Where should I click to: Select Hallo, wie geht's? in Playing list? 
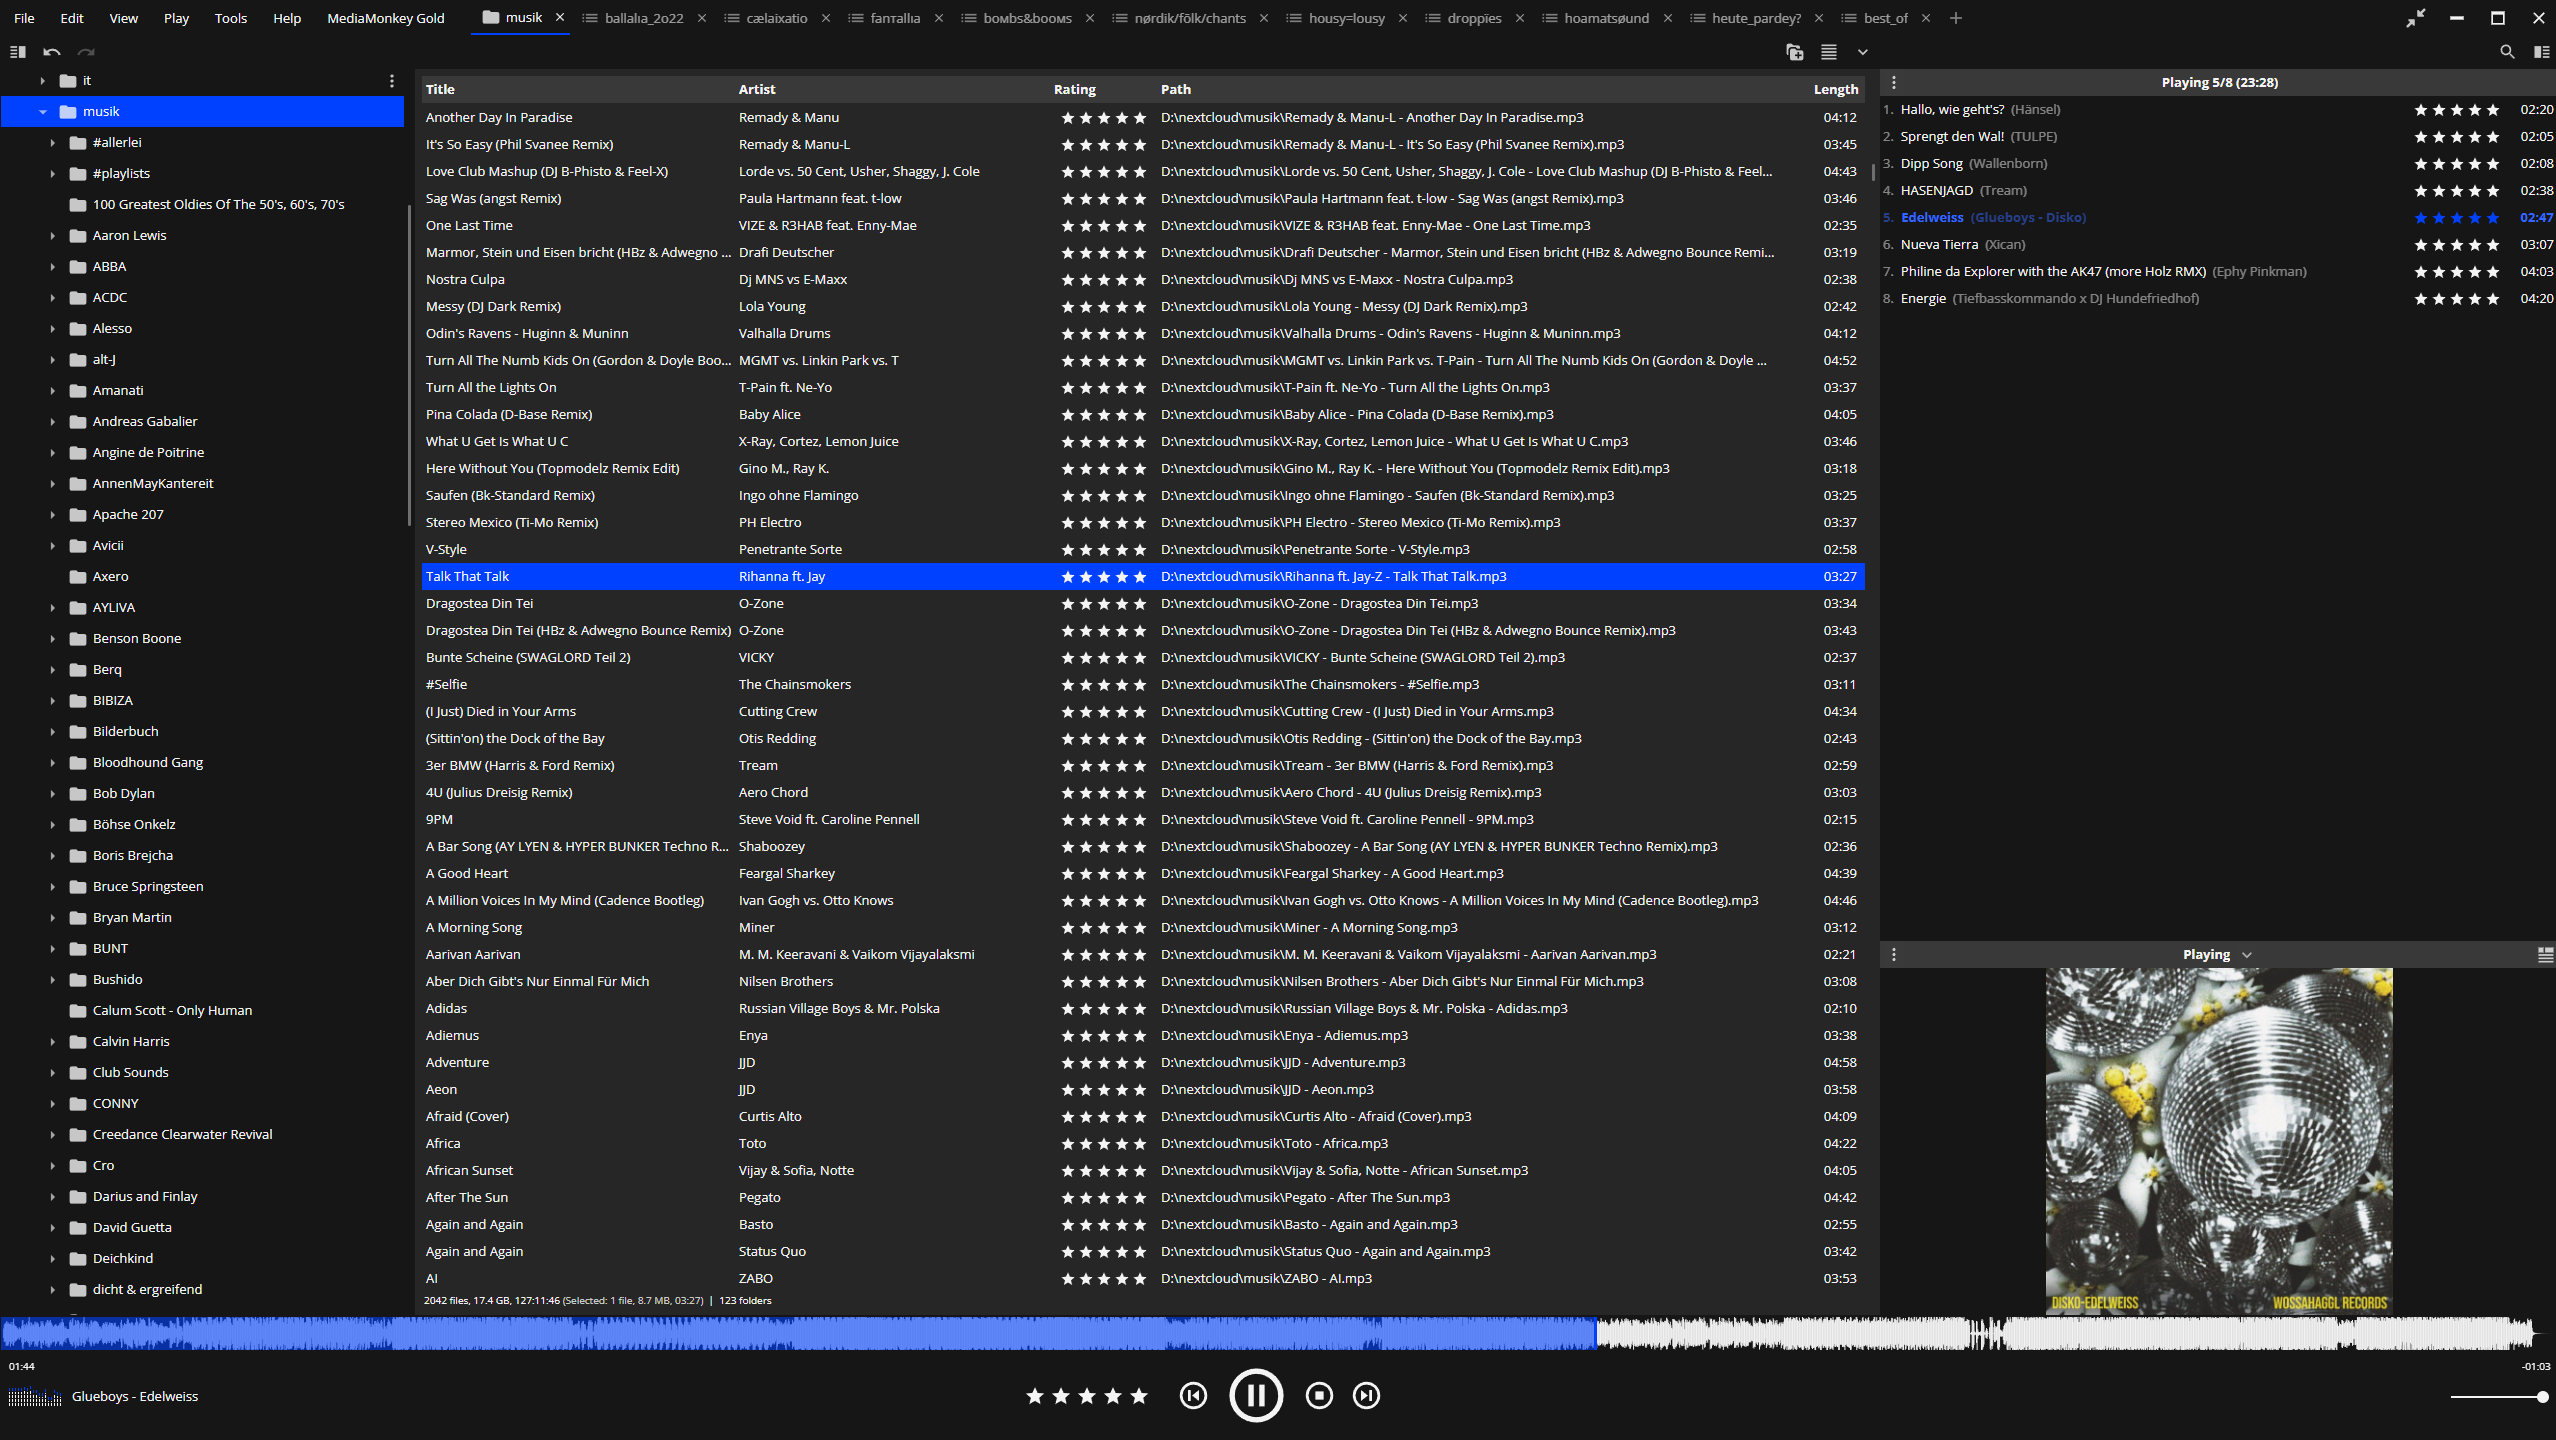click(2218, 110)
